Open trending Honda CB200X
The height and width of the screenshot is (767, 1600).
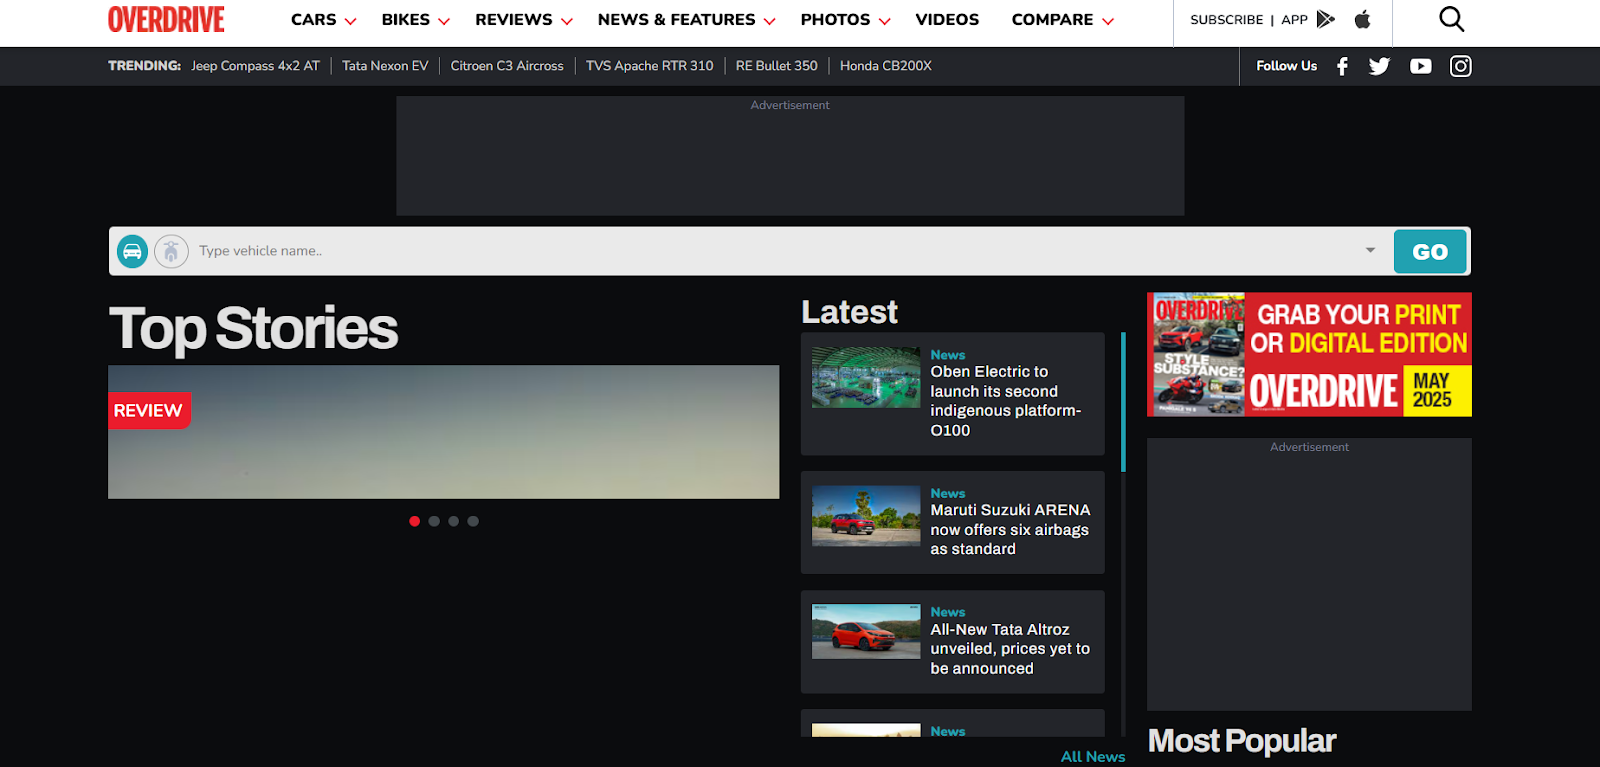click(885, 66)
